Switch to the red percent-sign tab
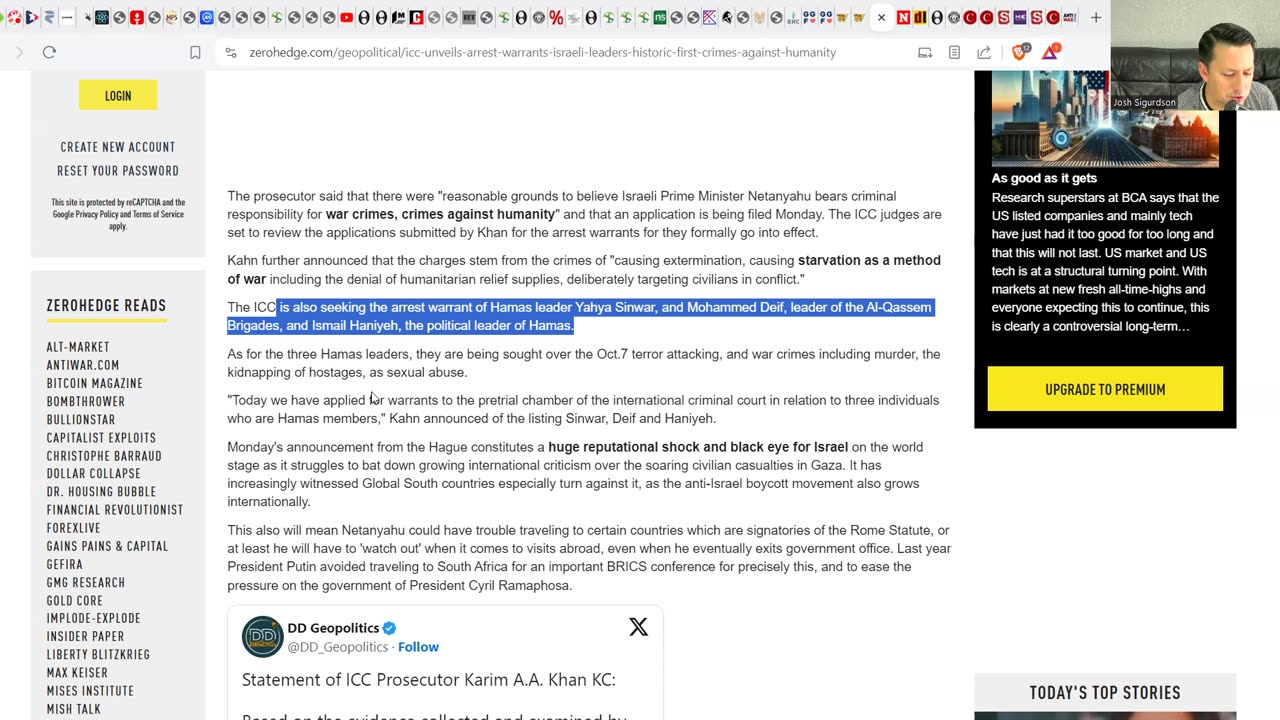This screenshot has width=1280, height=720. point(556,17)
